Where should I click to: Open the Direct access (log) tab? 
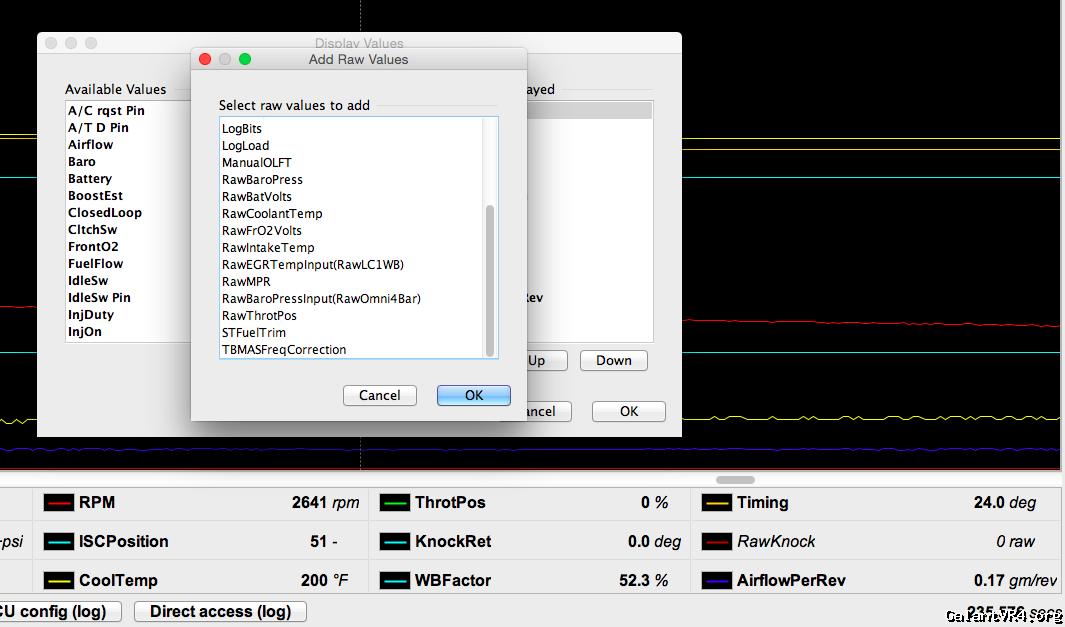pyautogui.click(x=220, y=612)
